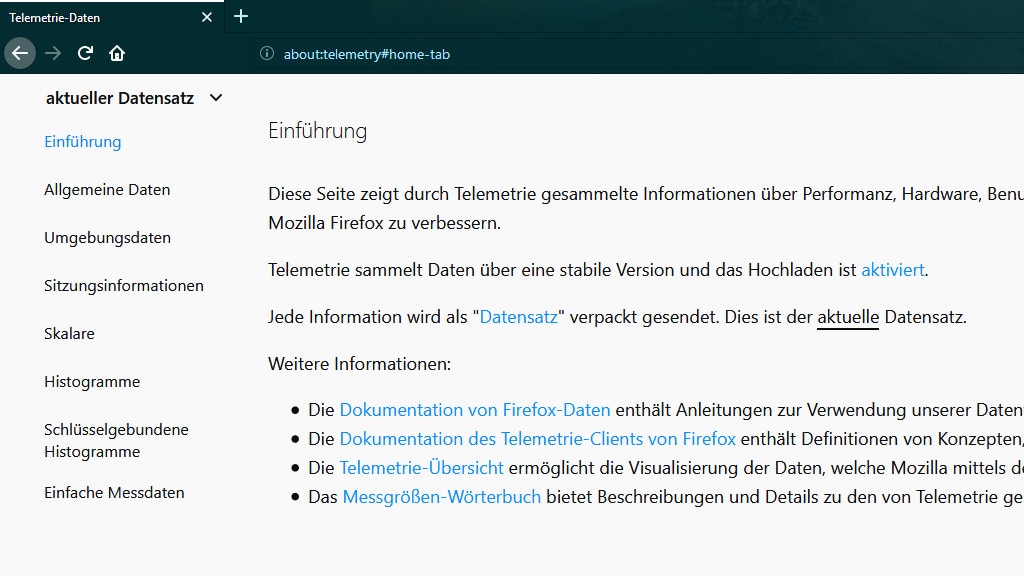Open the Einfache Messdaten section
The height and width of the screenshot is (576, 1024).
click(x=114, y=492)
